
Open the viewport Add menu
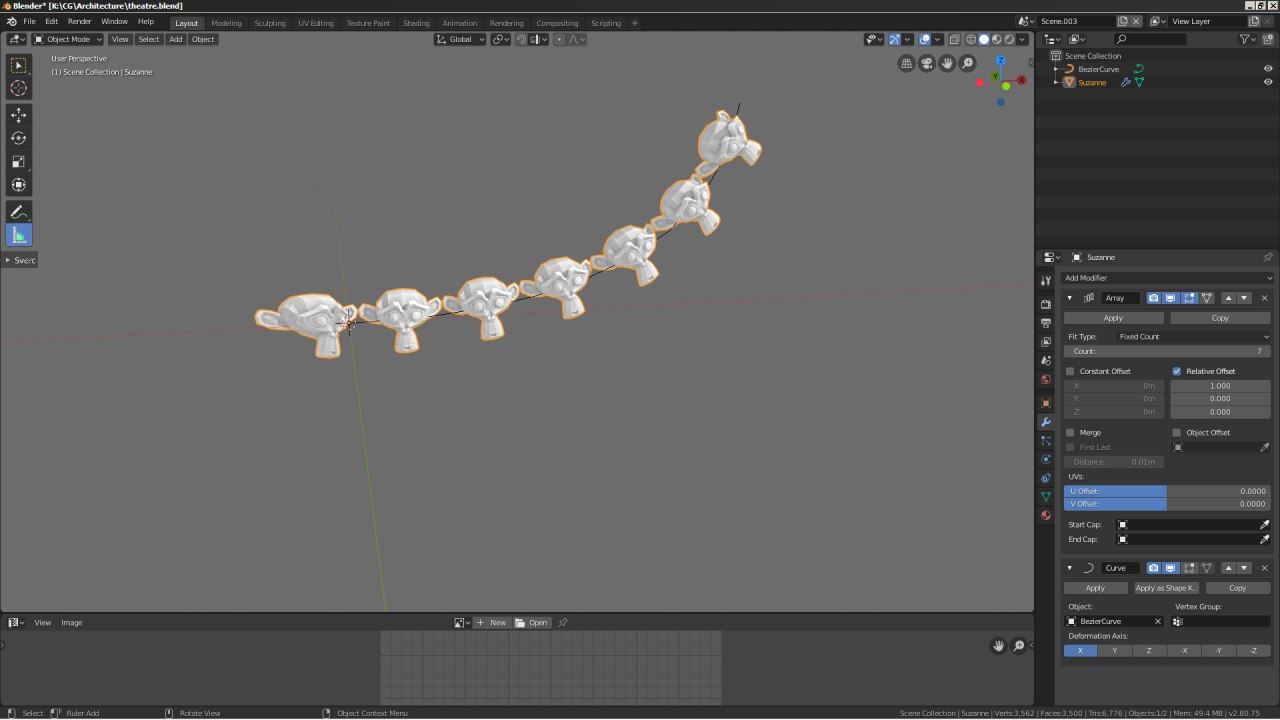(x=175, y=39)
